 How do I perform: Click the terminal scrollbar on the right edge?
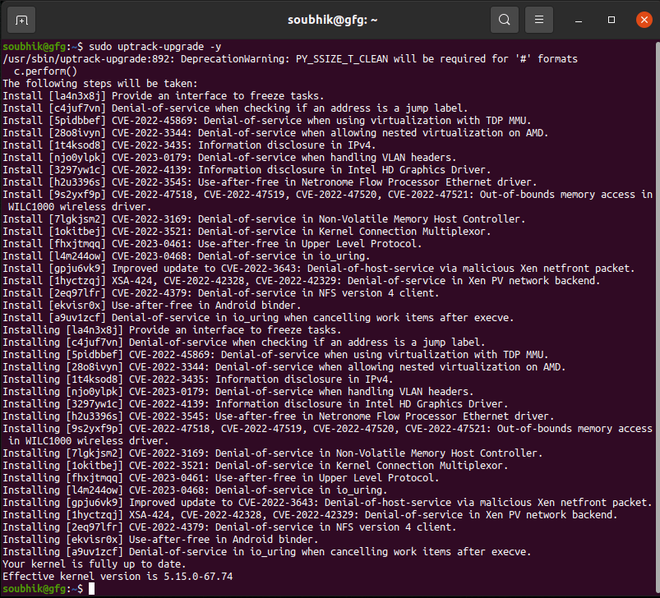[x=657, y=316]
